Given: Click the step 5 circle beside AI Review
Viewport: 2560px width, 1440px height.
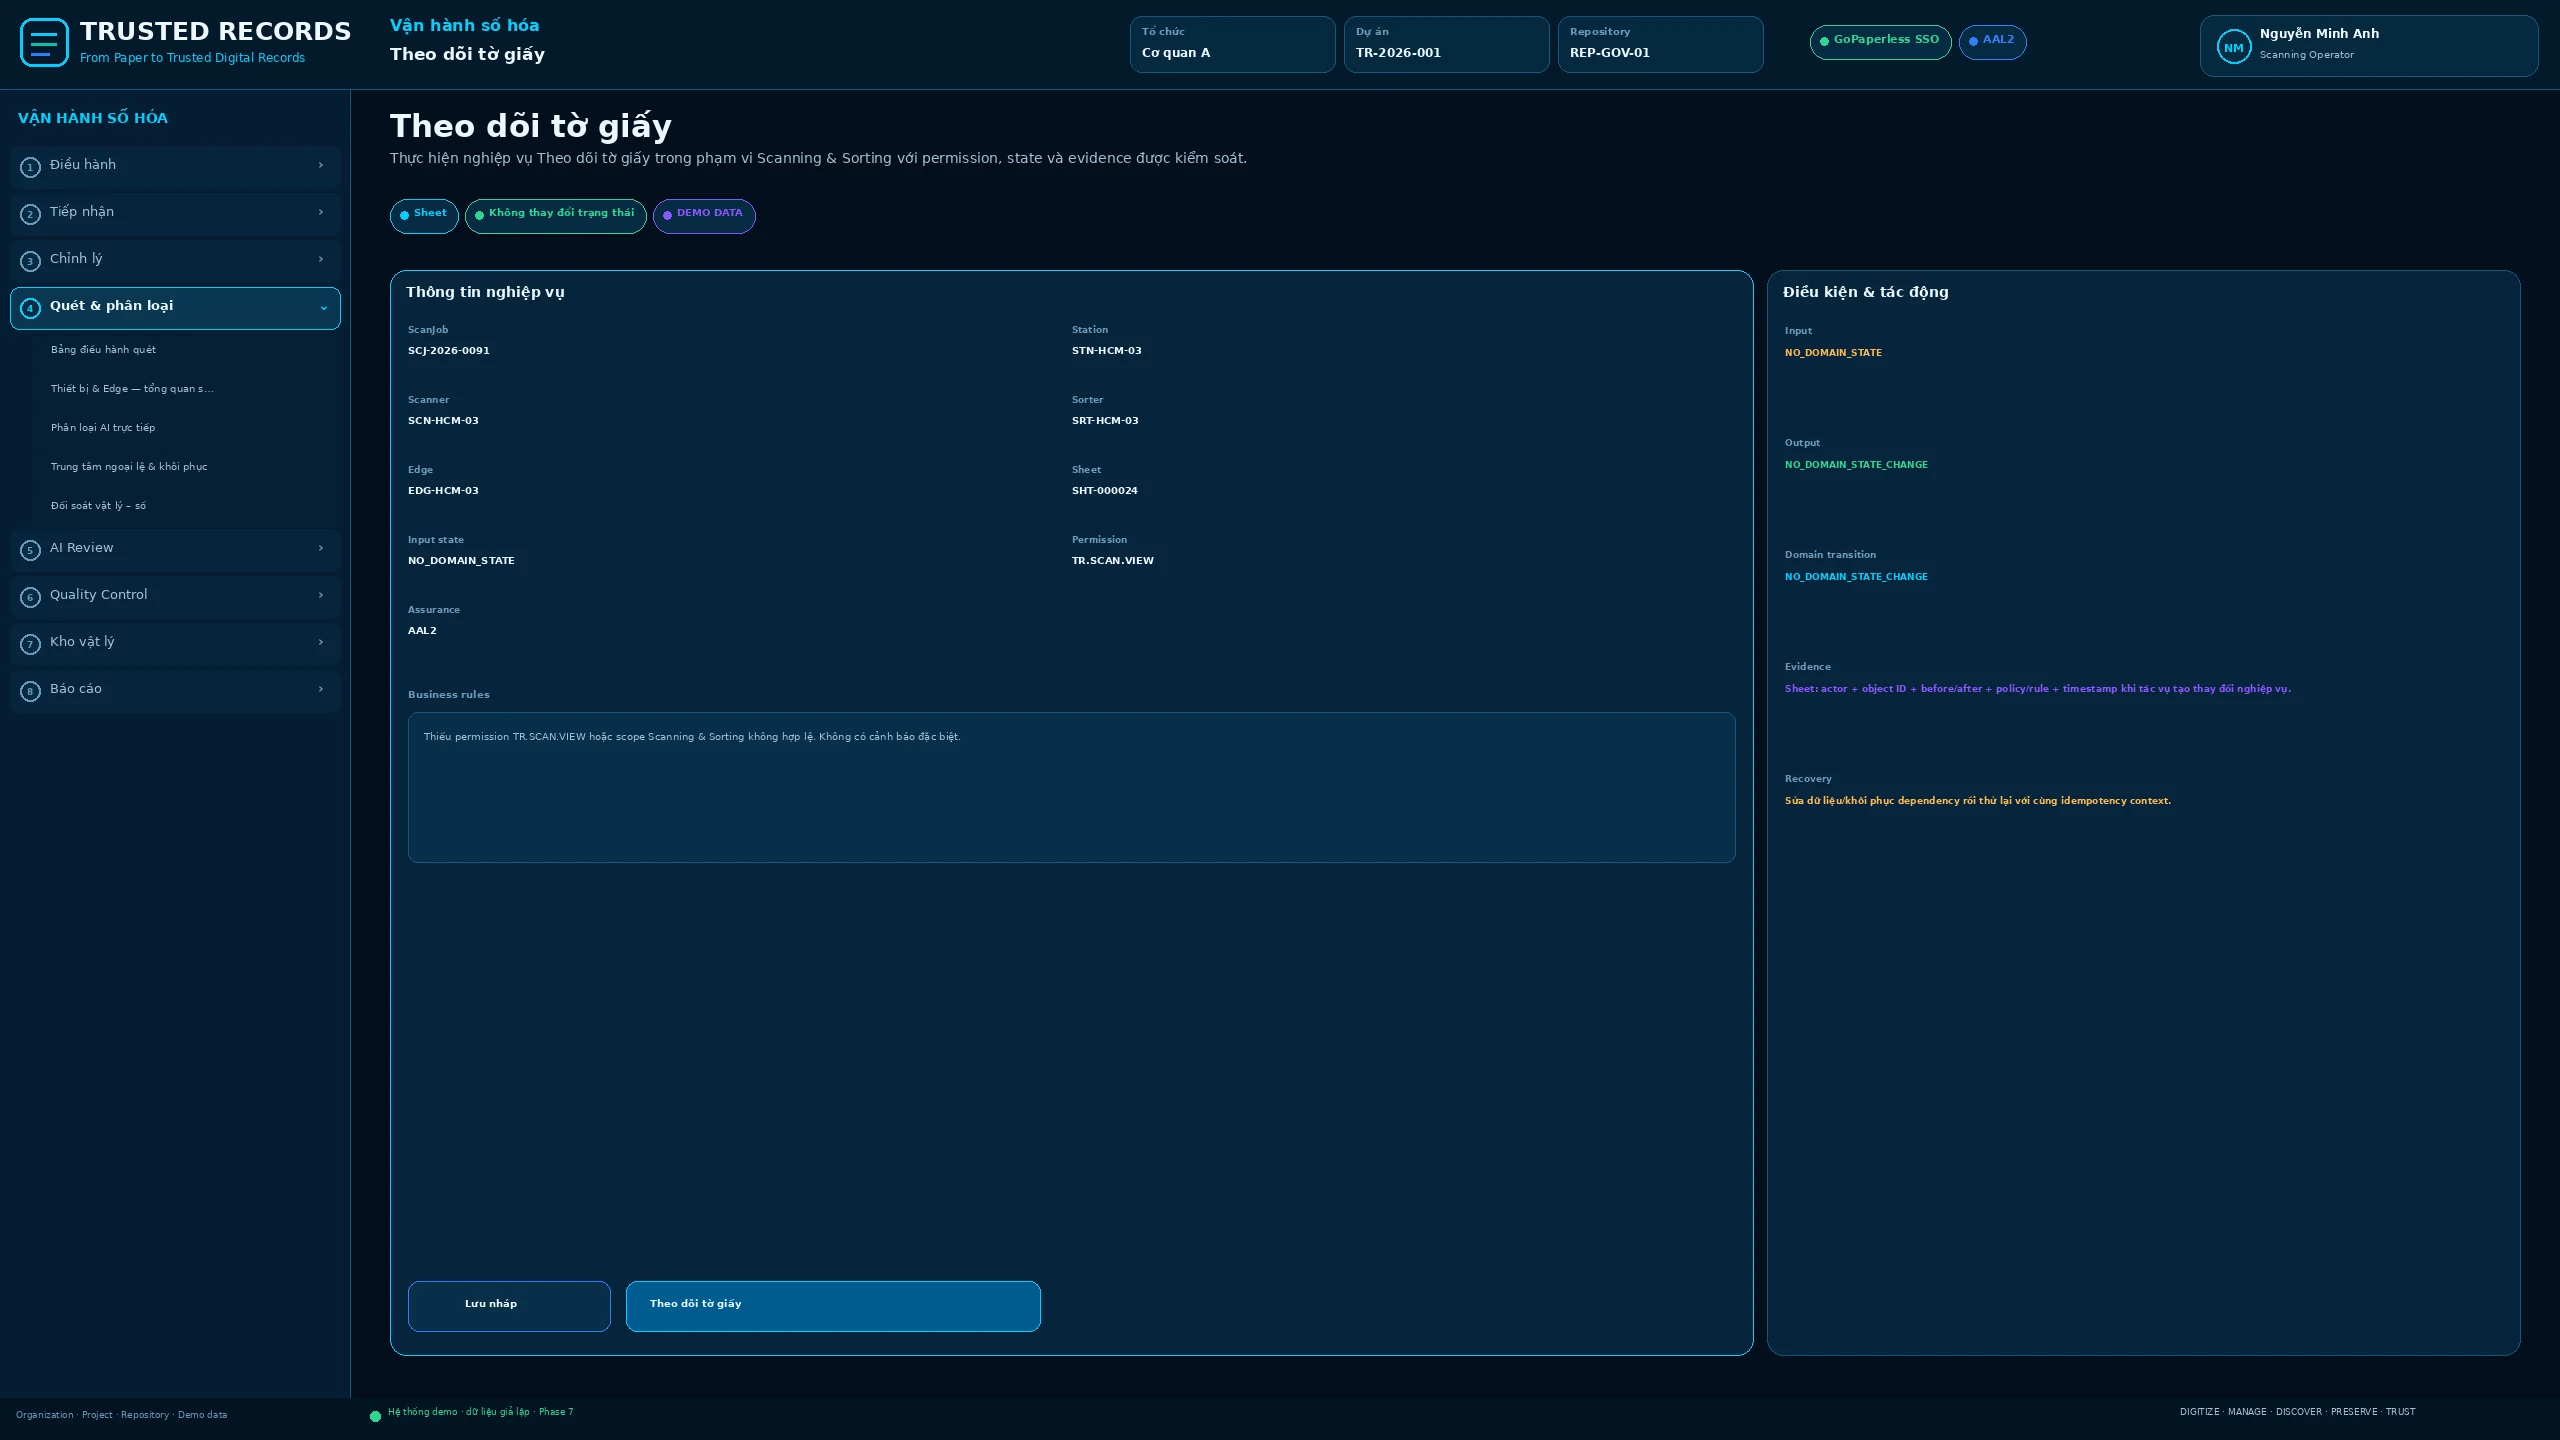Looking at the screenshot, I should (x=30, y=550).
